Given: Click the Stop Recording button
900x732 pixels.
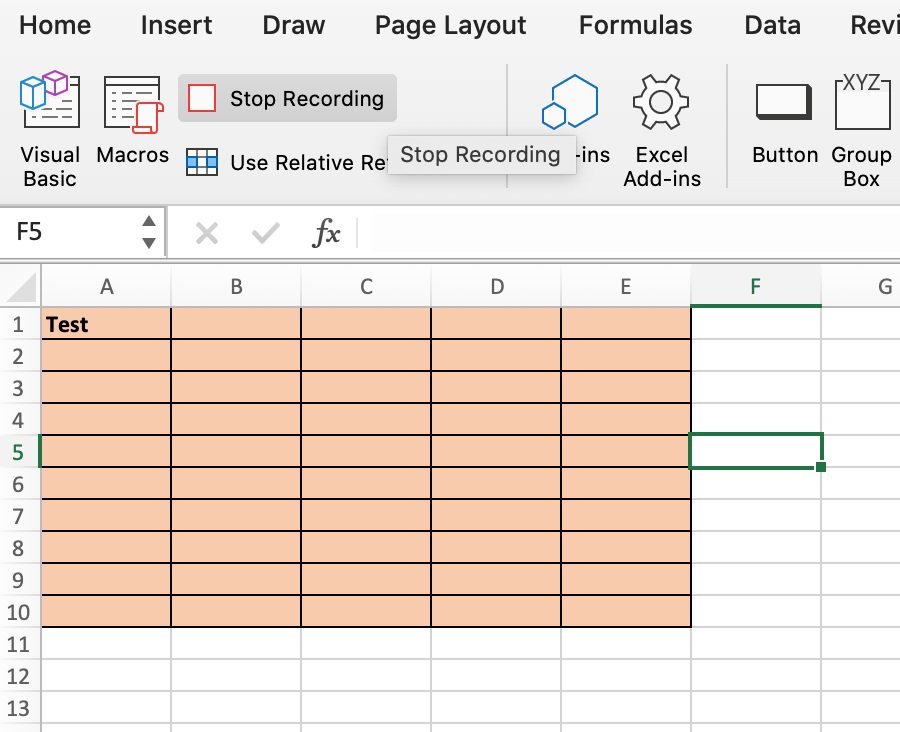Looking at the screenshot, I should tap(288, 98).
